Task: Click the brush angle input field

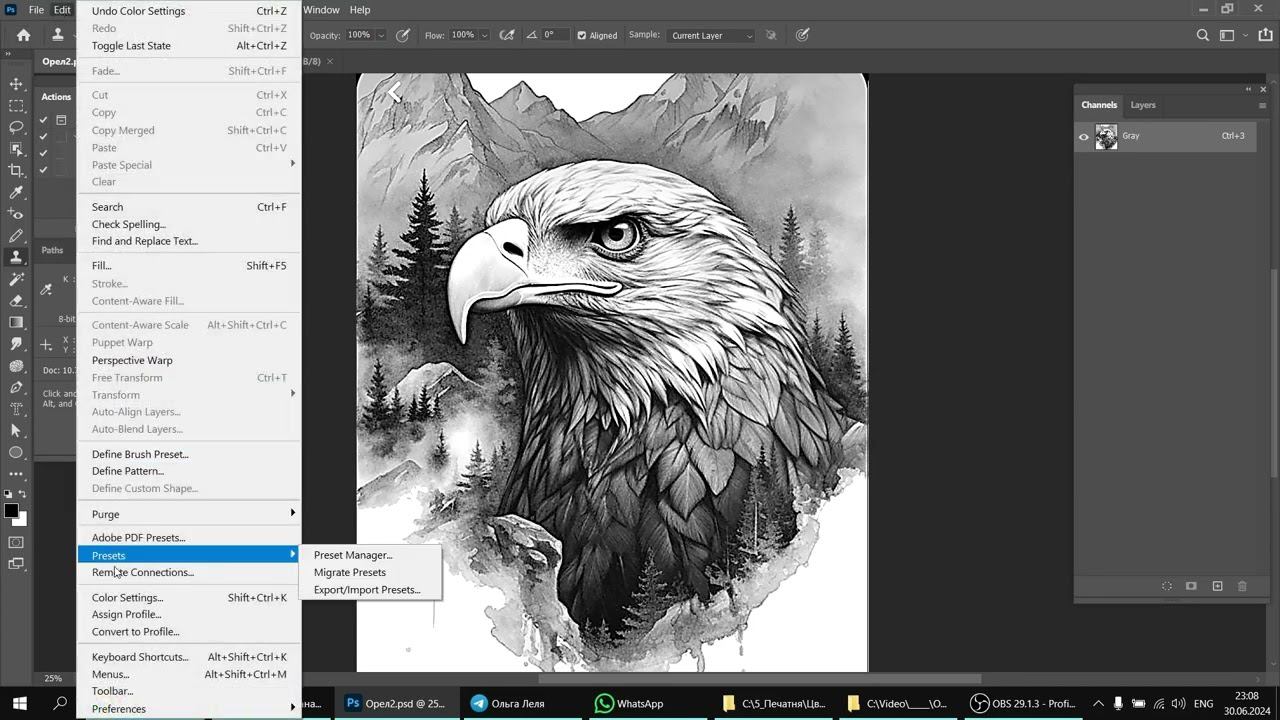Action: click(553, 35)
